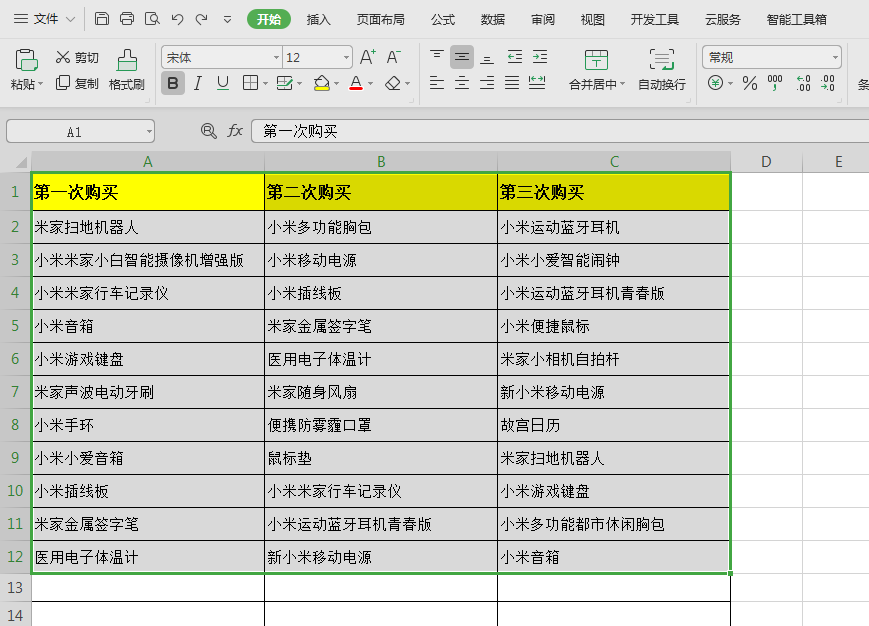Switch to the 公式 tab
Image resolution: width=869 pixels, height=626 pixels.
click(443, 19)
